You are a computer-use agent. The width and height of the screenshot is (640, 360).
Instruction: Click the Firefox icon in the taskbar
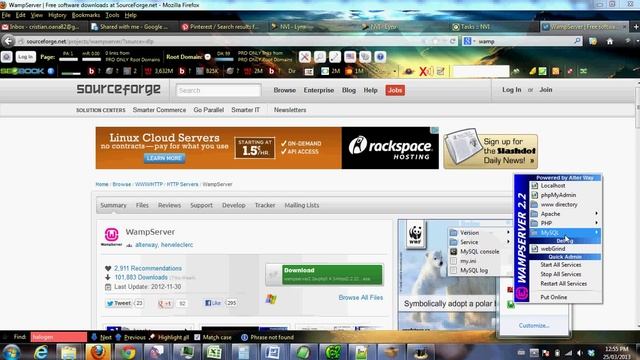[x=98, y=352]
